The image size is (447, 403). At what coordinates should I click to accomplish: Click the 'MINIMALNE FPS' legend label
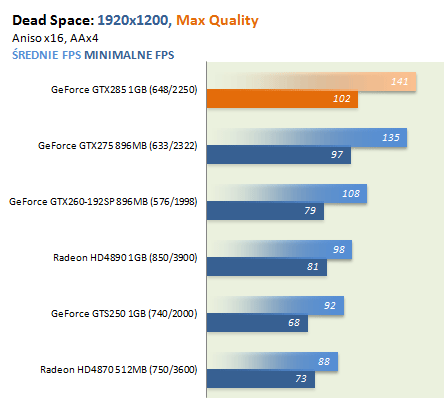[129, 55]
